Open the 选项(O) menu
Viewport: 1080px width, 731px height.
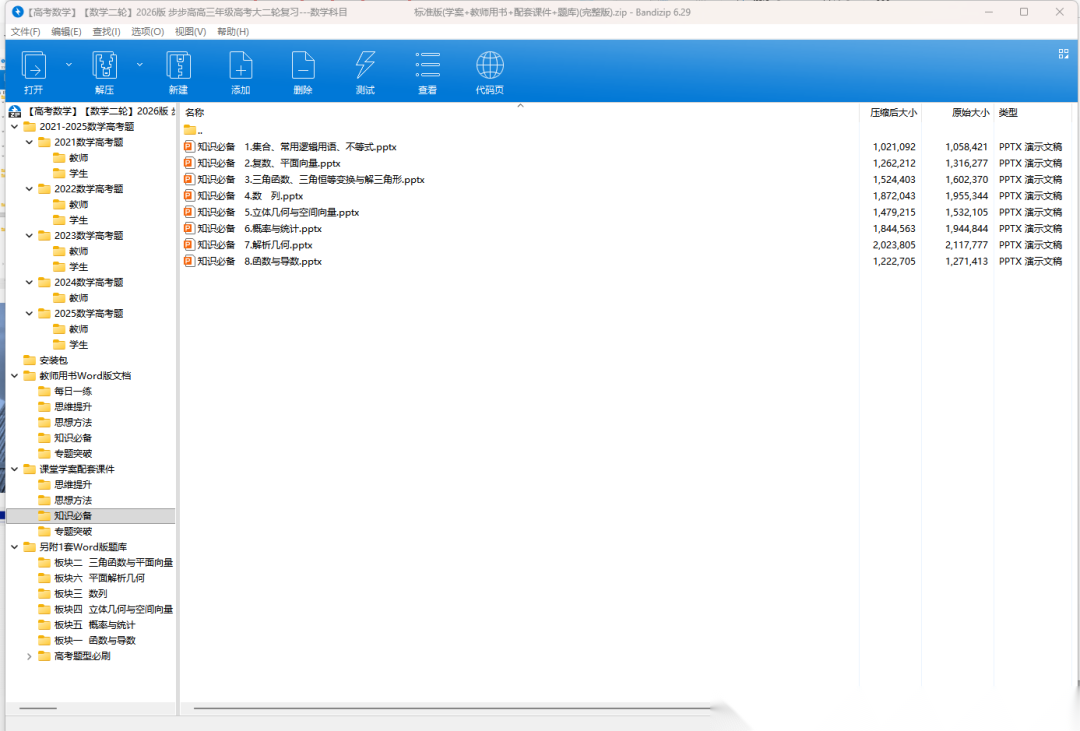tap(148, 32)
